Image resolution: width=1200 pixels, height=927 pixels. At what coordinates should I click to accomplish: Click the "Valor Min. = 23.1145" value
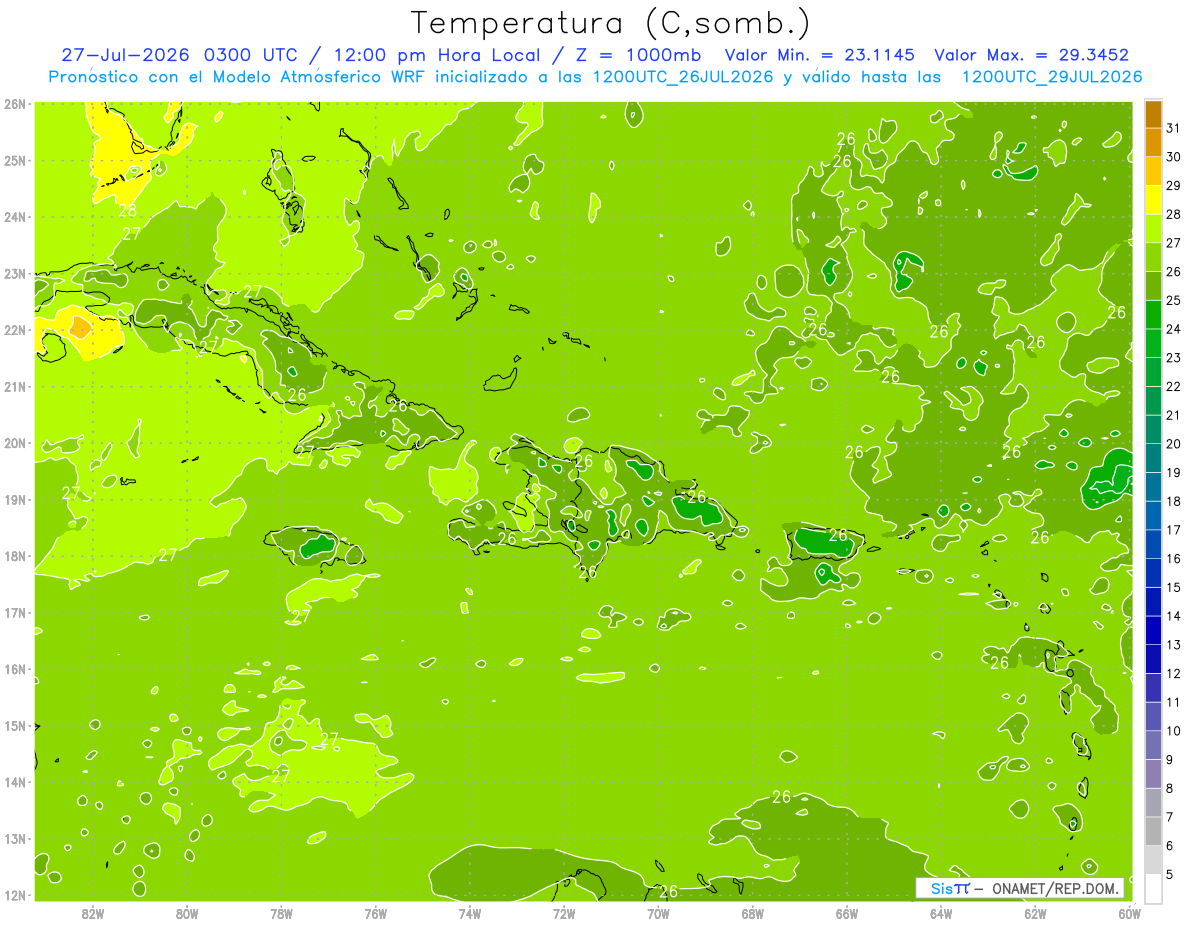point(820,55)
